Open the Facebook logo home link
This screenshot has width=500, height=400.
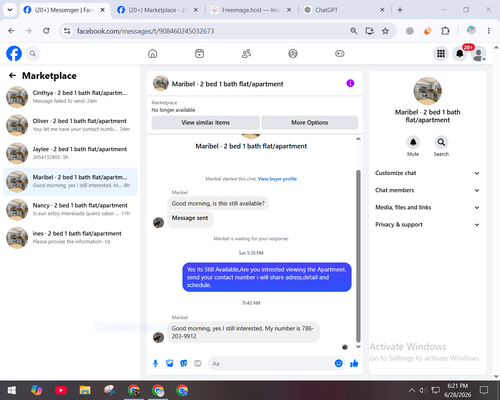tap(14, 53)
